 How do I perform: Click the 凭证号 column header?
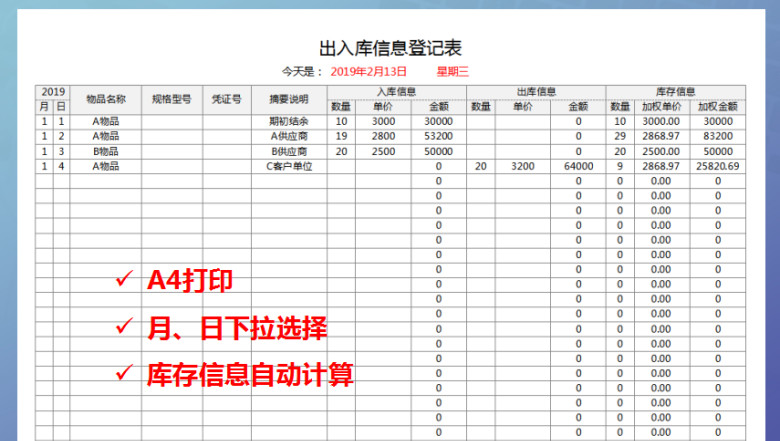point(227,99)
